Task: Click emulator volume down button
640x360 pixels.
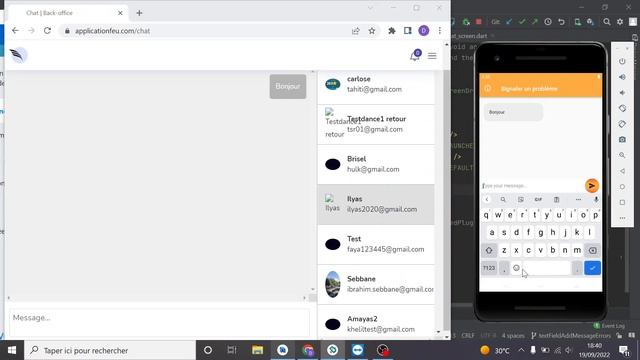Action: click(622, 93)
